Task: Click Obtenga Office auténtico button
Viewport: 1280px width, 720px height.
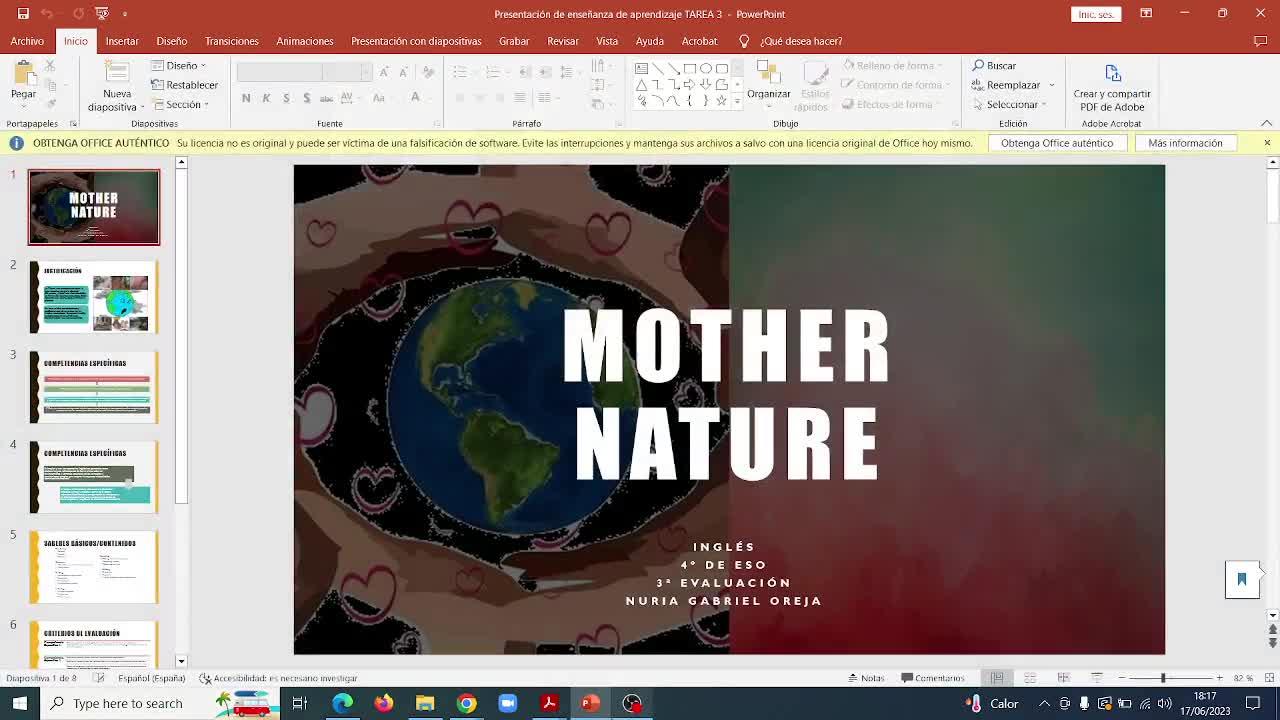Action: pyautogui.click(x=1056, y=143)
